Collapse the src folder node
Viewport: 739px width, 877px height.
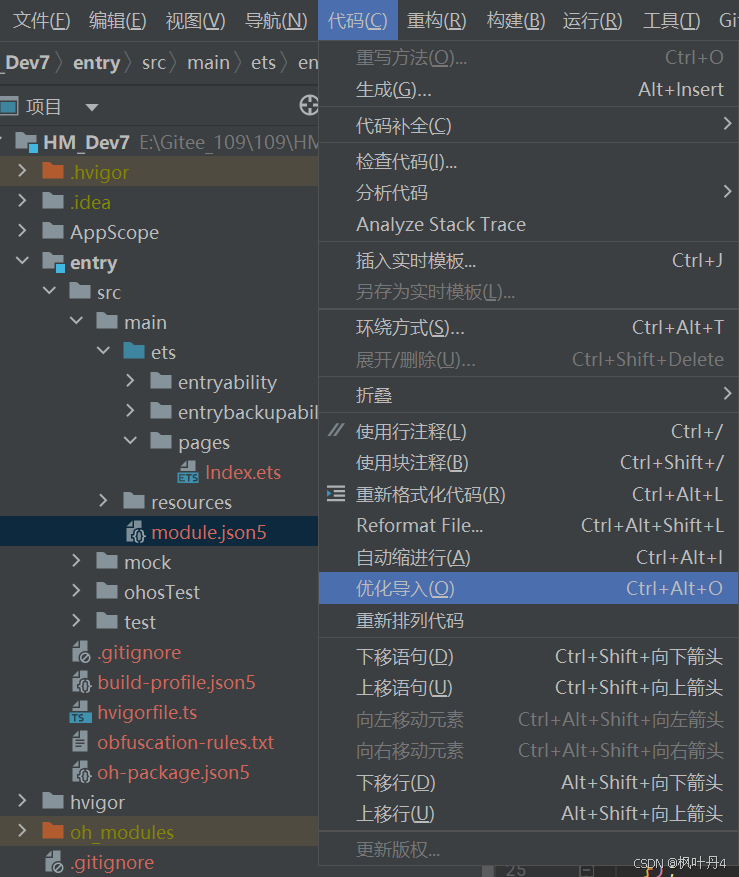49,291
